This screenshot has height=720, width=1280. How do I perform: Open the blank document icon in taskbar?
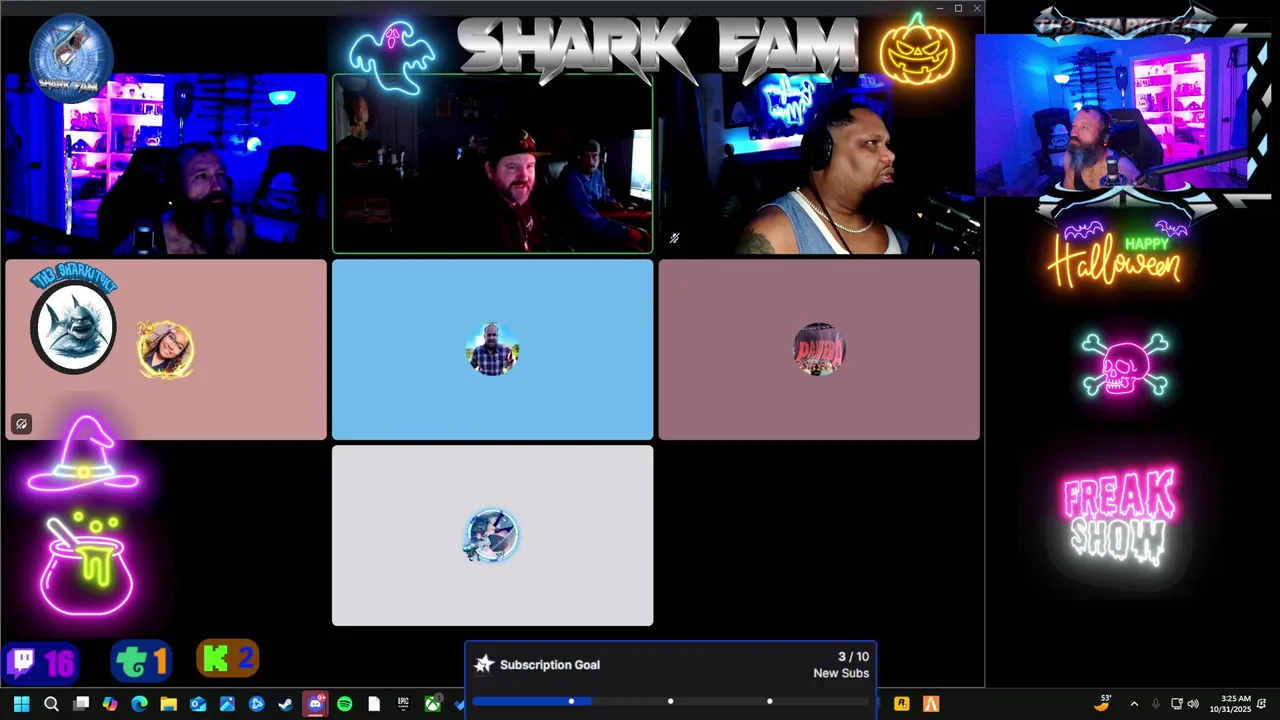pyautogui.click(x=374, y=704)
